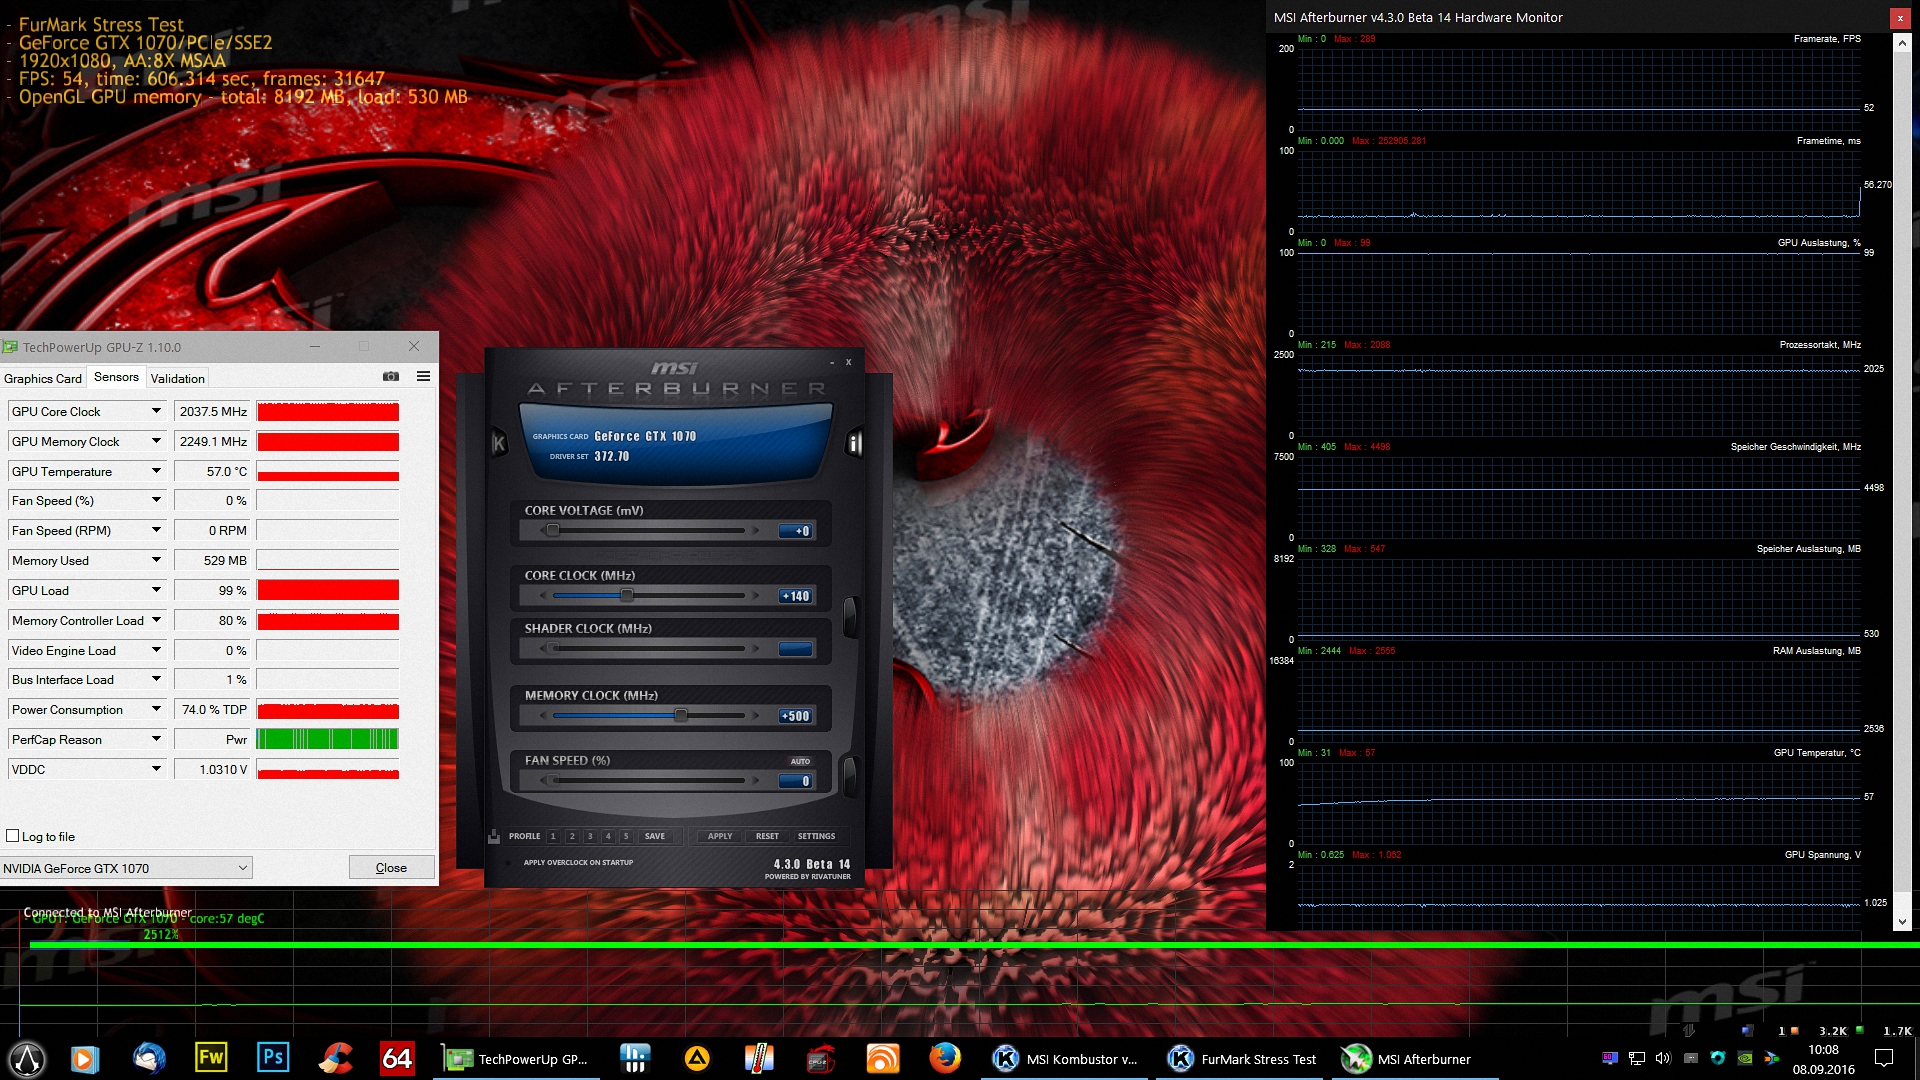Open the Validation tab in GPU-Z
Screen dimensions: 1920x1080
(178, 378)
